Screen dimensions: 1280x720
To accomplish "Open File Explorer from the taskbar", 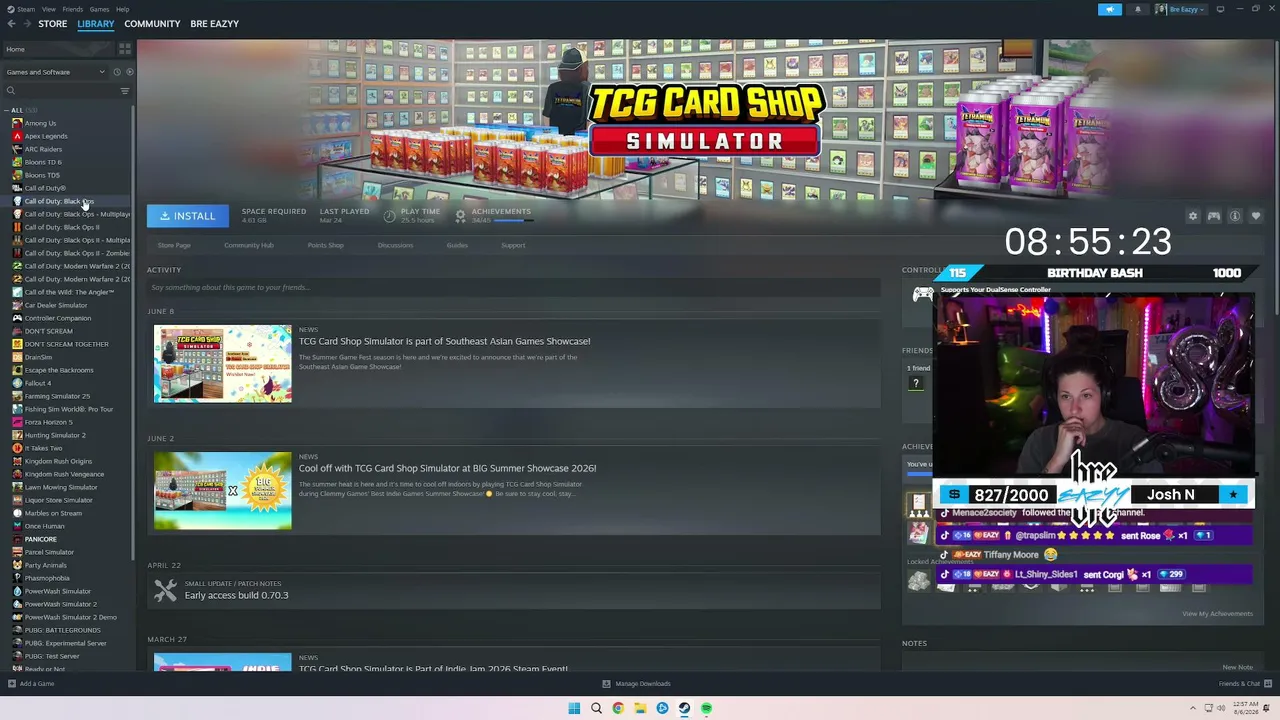I will [640, 708].
